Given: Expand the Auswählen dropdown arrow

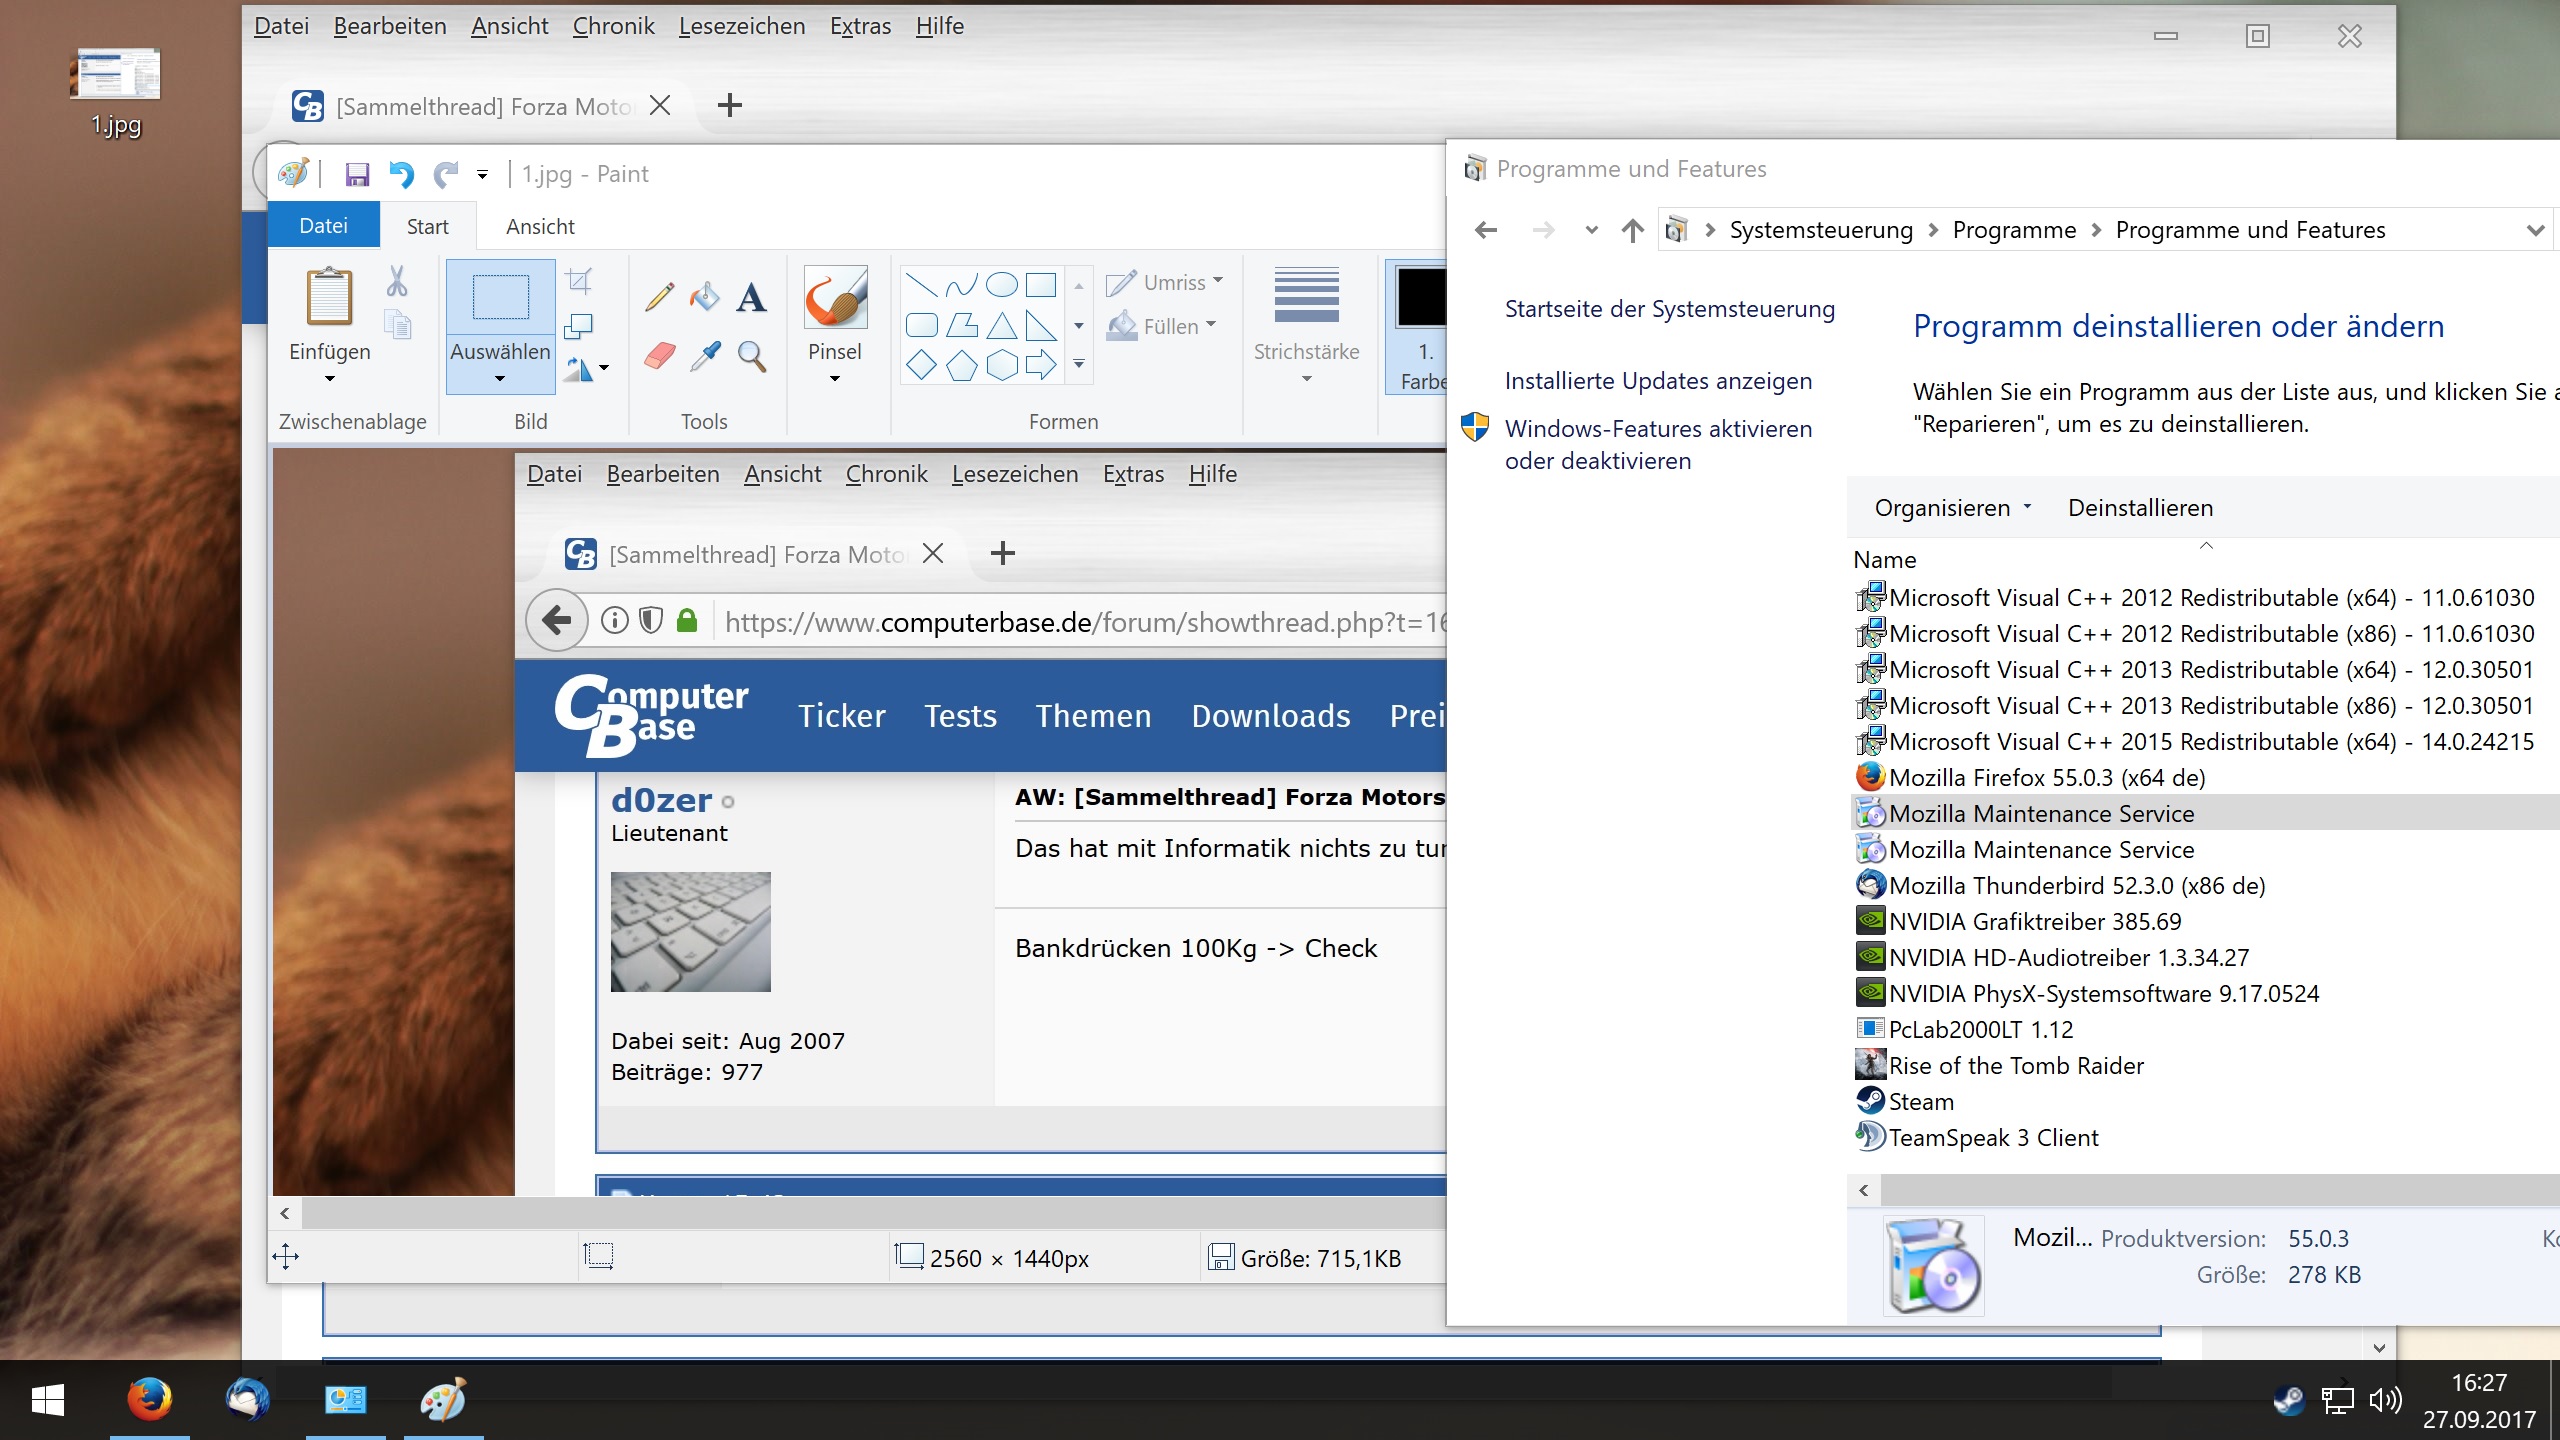Looking at the screenshot, I should click(500, 379).
